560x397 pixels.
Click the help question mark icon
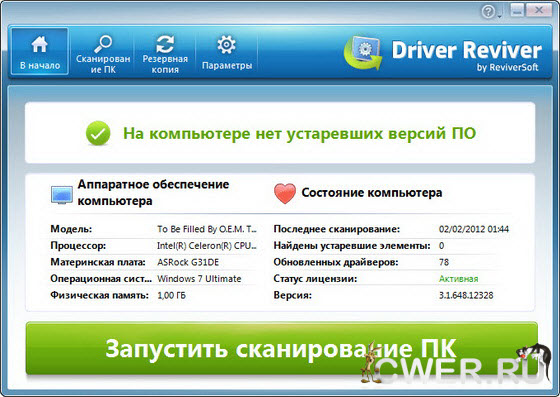488,12
